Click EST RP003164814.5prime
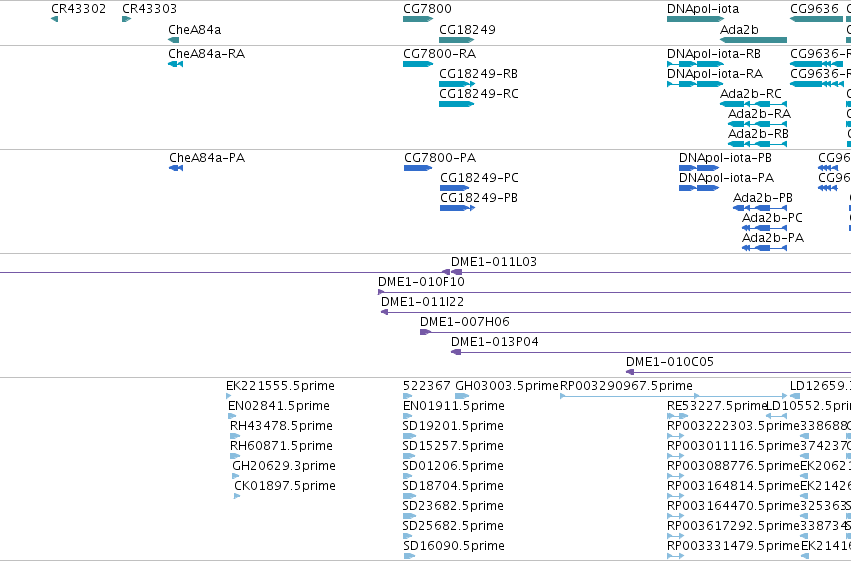Viewport: 851px width, 561px height. click(675, 496)
